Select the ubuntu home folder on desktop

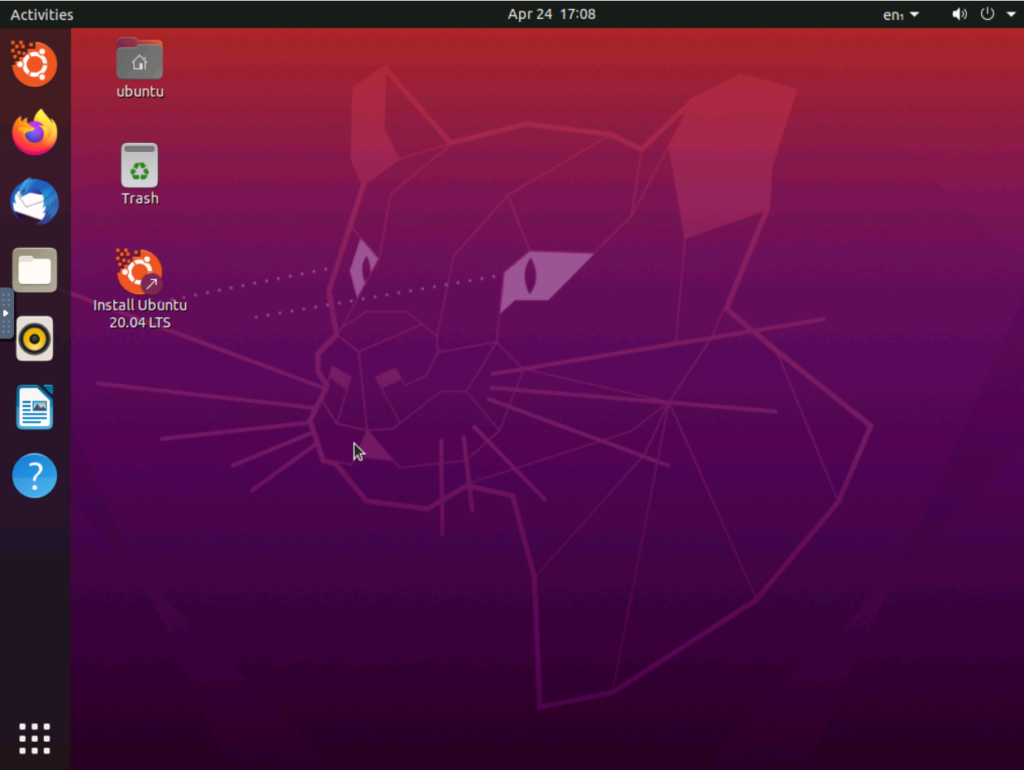140,62
